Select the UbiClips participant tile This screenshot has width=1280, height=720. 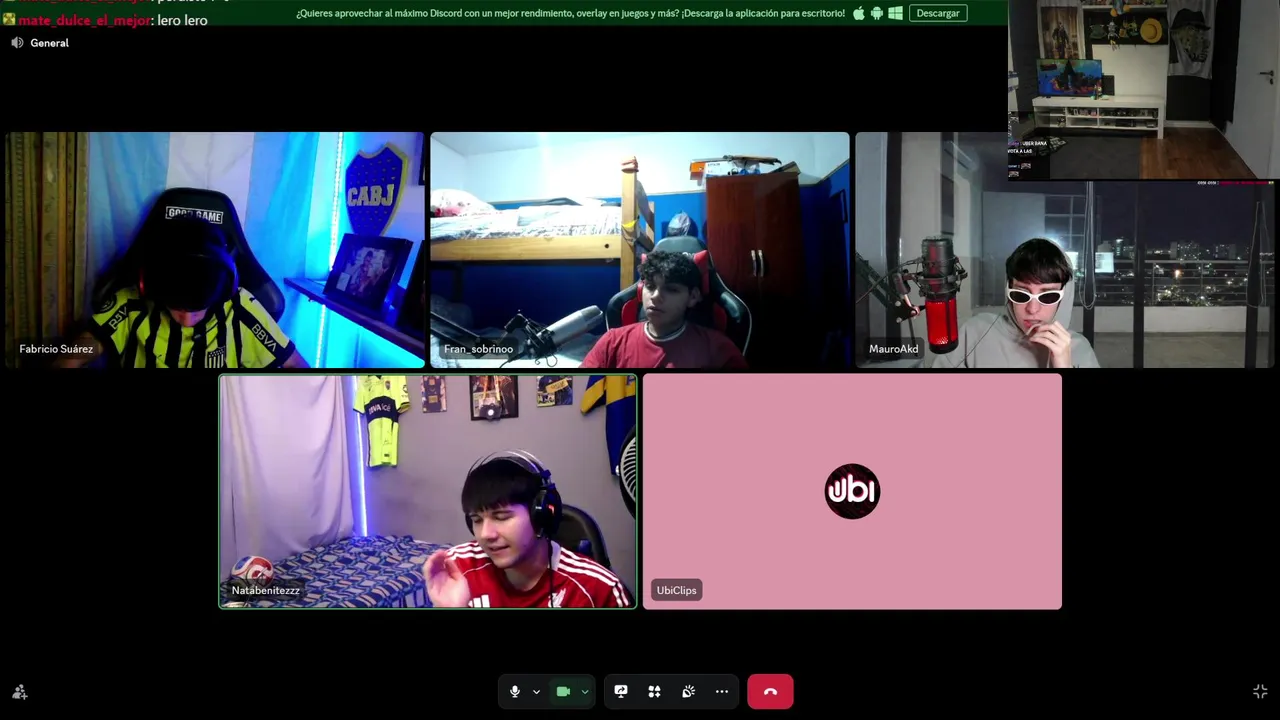(852, 491)
